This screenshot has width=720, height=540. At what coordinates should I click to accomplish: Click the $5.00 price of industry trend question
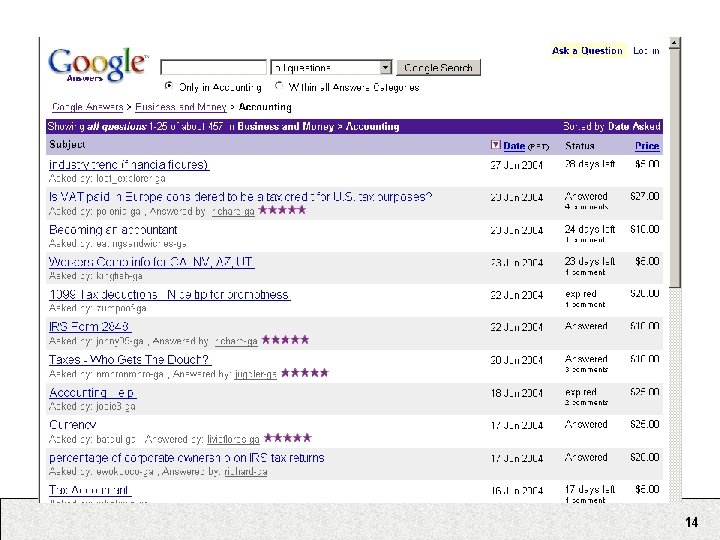click(x=647, y=164)
